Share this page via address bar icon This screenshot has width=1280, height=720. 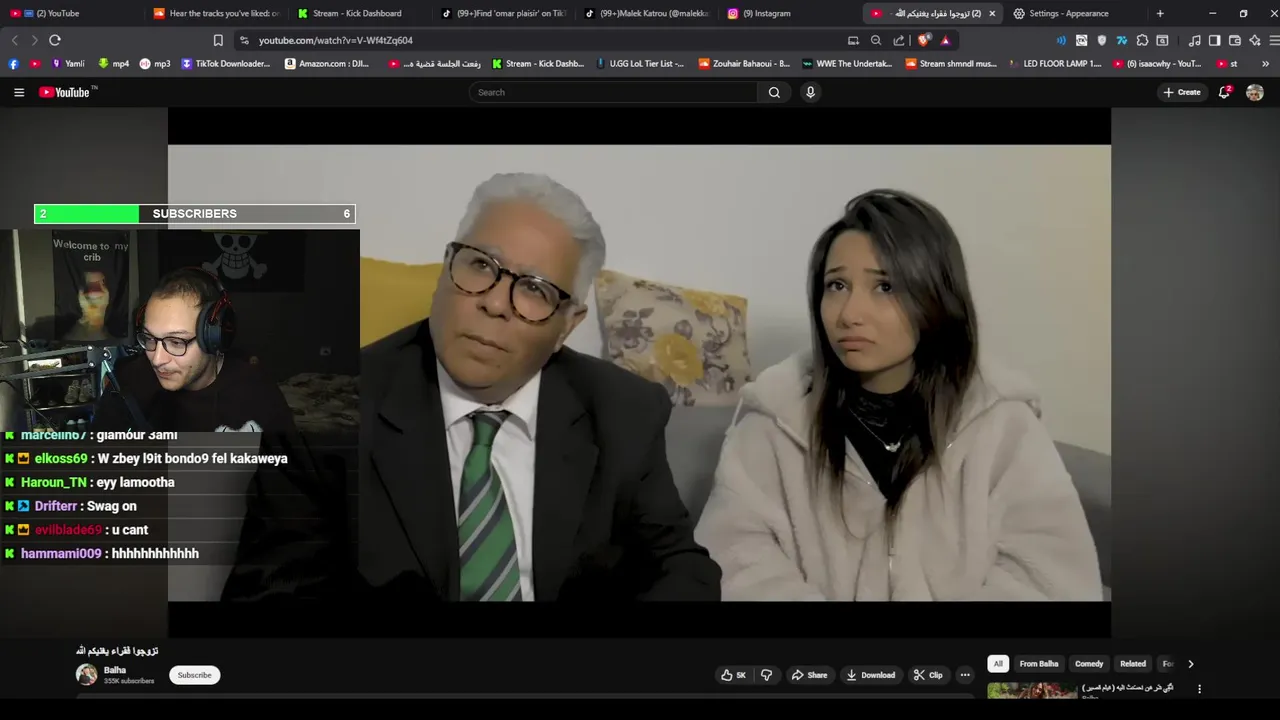click(899, 40)
